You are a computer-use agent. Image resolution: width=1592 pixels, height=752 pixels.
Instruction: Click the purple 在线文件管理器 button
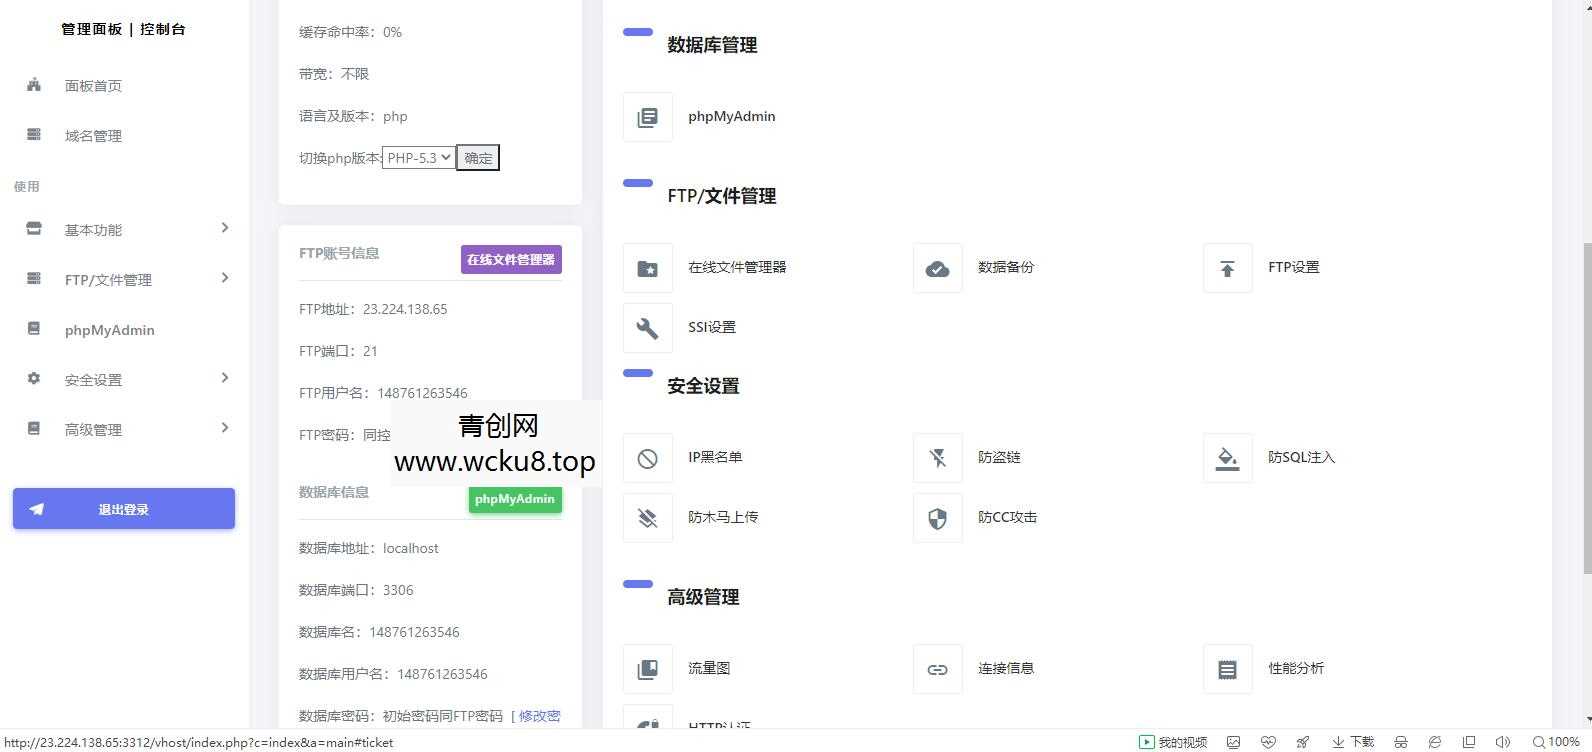tap(511, 259)
